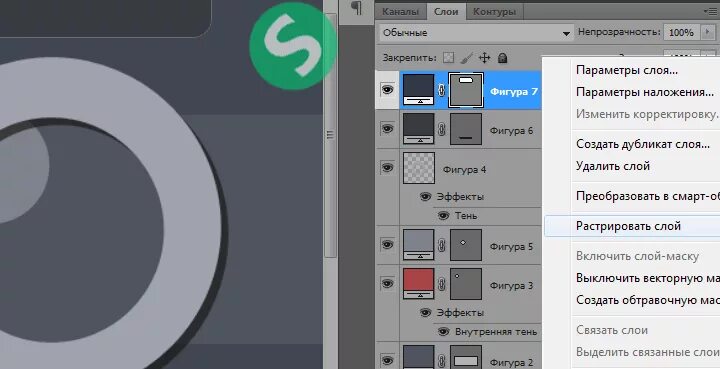Click Фигура 2 fill color thumbnail
This screenshot has height=369, width=720.
coord(418,357)
